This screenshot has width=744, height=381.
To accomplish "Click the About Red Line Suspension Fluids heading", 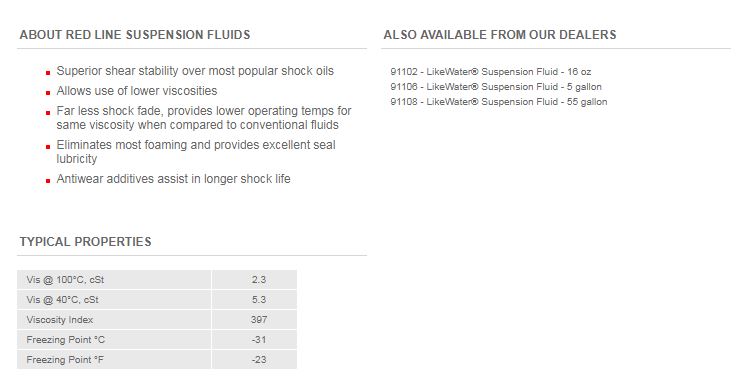I will 135,35.
